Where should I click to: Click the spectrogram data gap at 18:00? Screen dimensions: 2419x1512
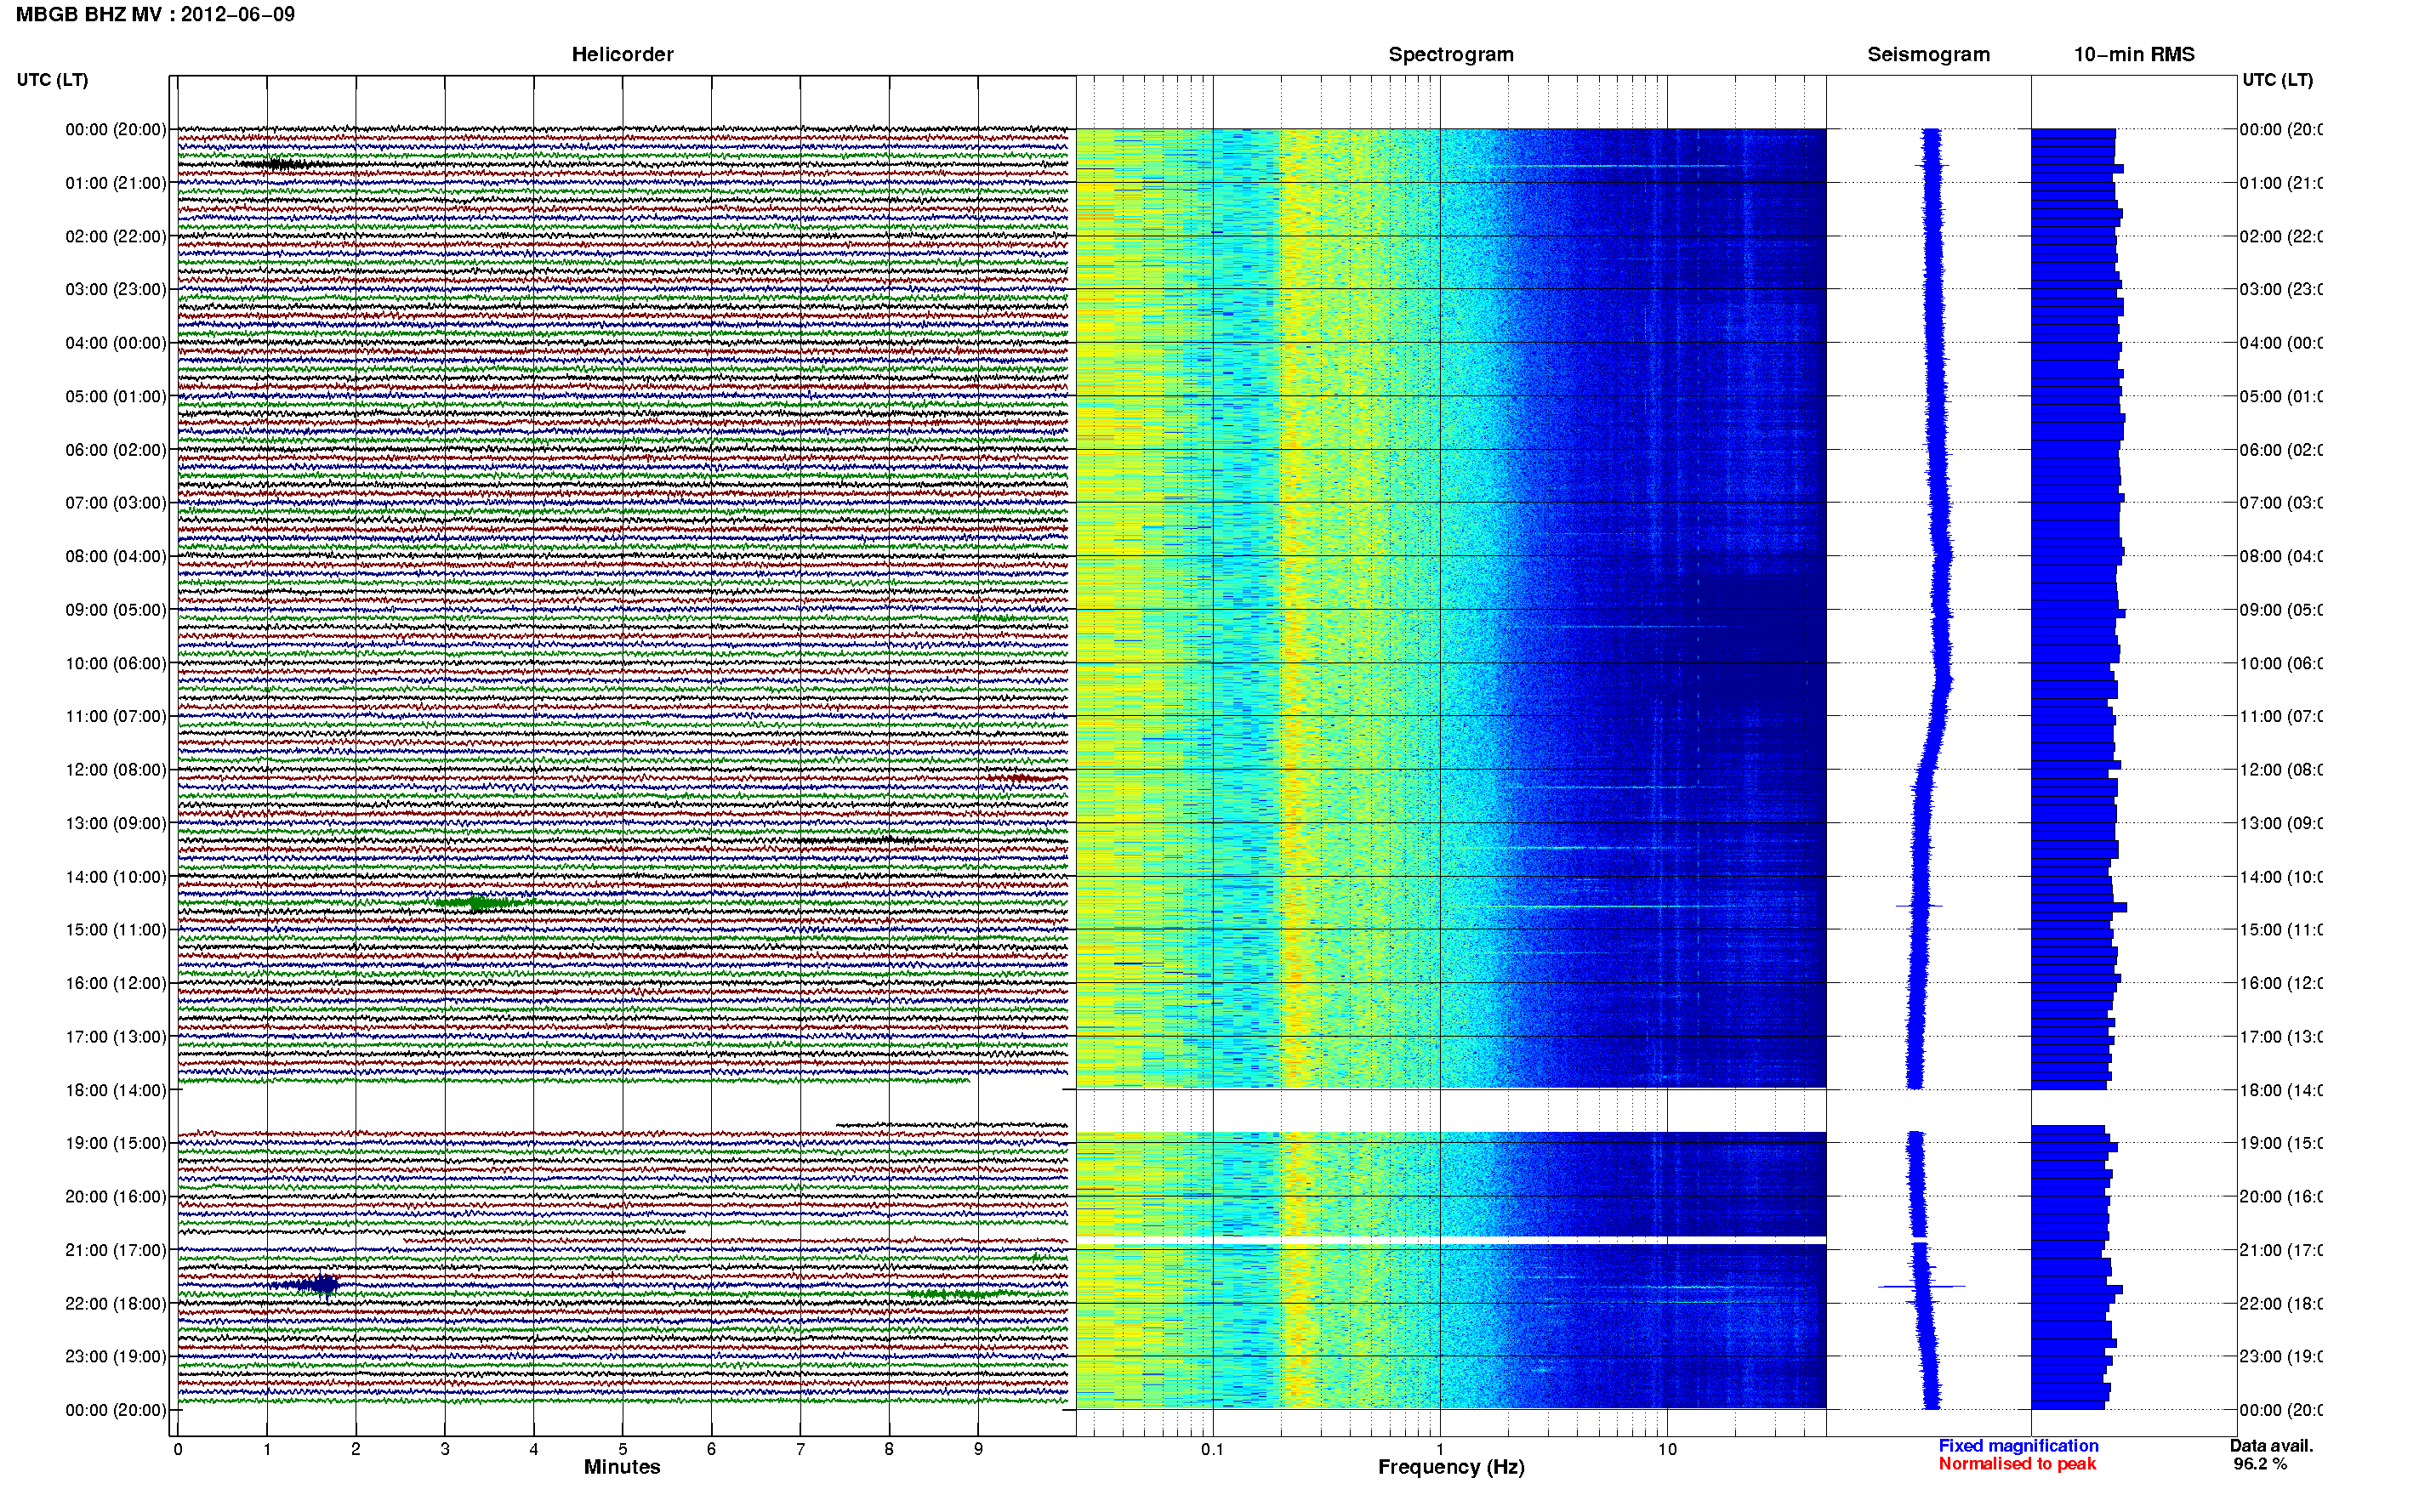1451,1110
